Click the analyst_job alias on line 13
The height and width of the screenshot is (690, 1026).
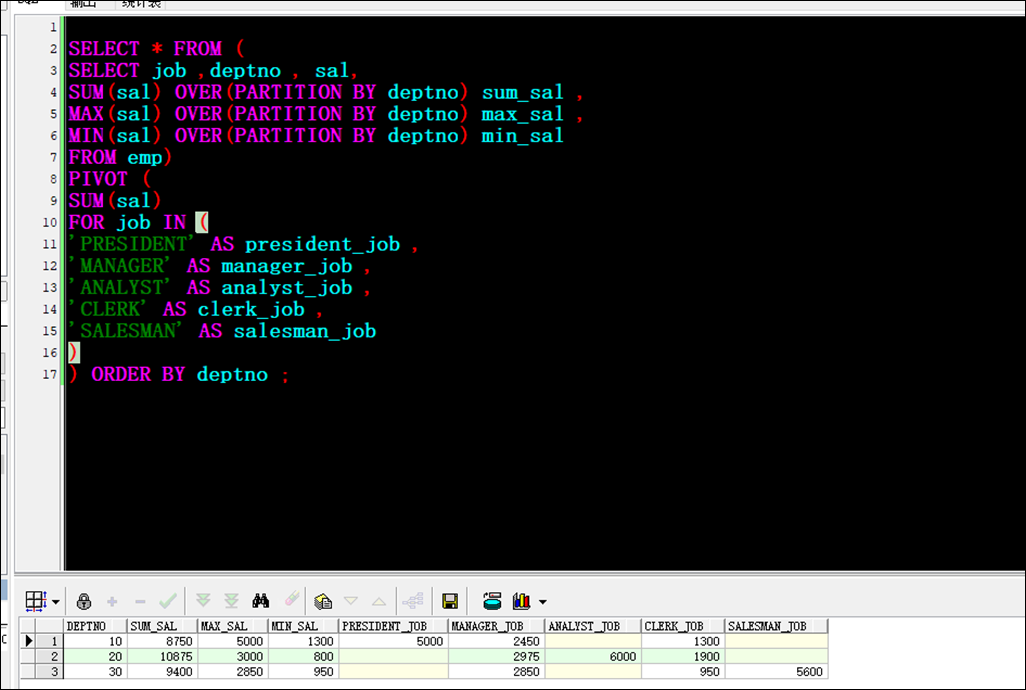287,288
